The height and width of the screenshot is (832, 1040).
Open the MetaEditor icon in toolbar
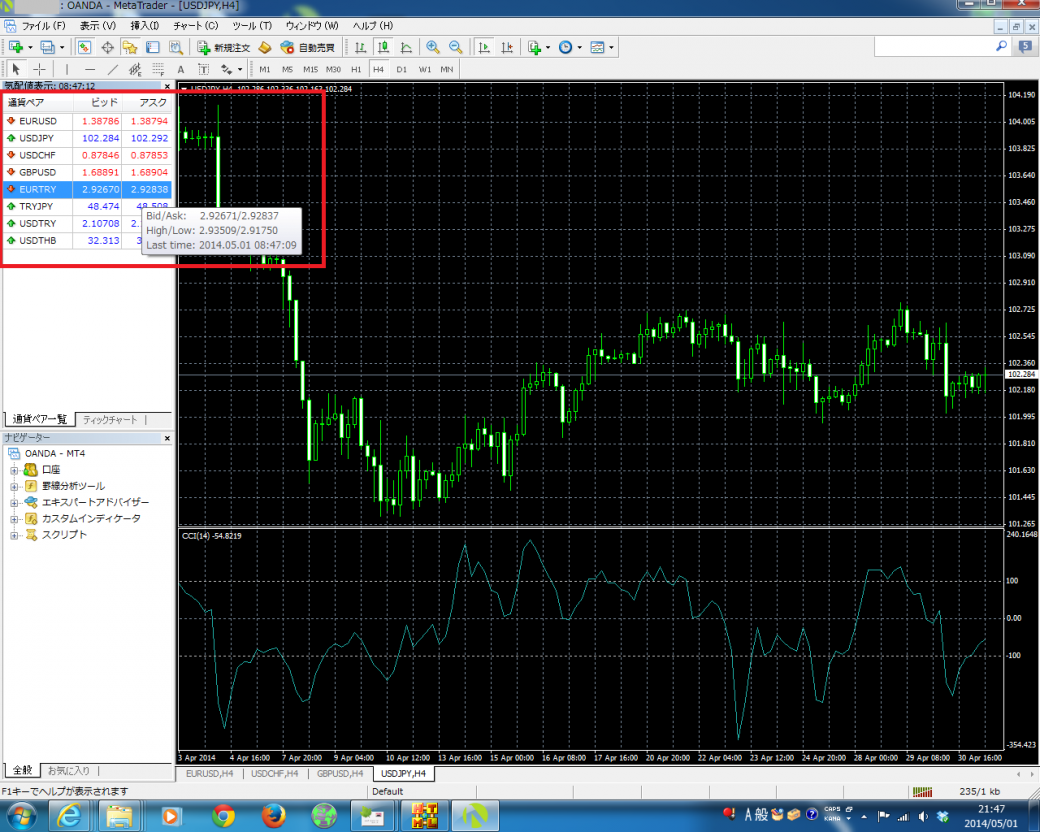[265, 47]
